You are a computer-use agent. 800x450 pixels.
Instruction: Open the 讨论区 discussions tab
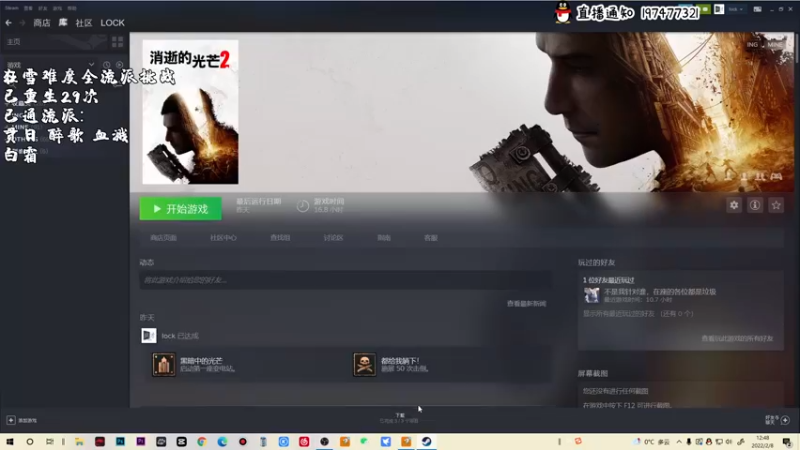[x=333, y=238]
